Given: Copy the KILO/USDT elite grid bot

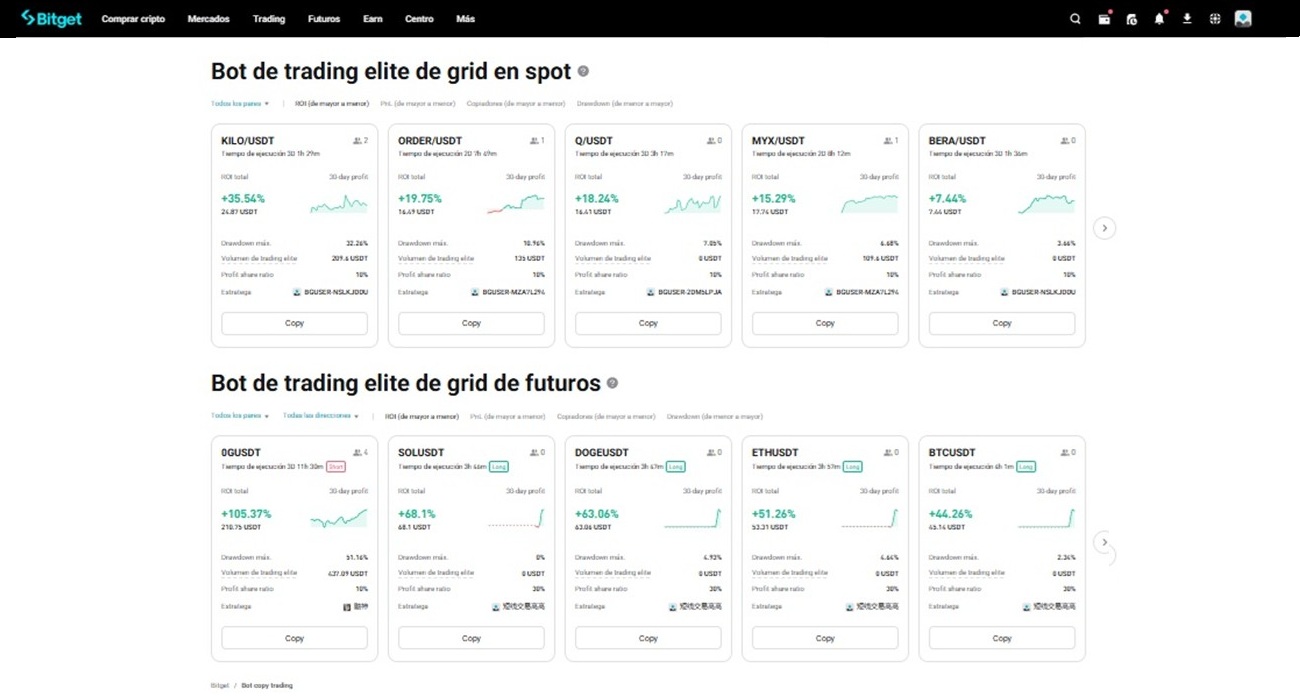Looking at the screenshot, I should pyautogui.click(x=294, y=323).
